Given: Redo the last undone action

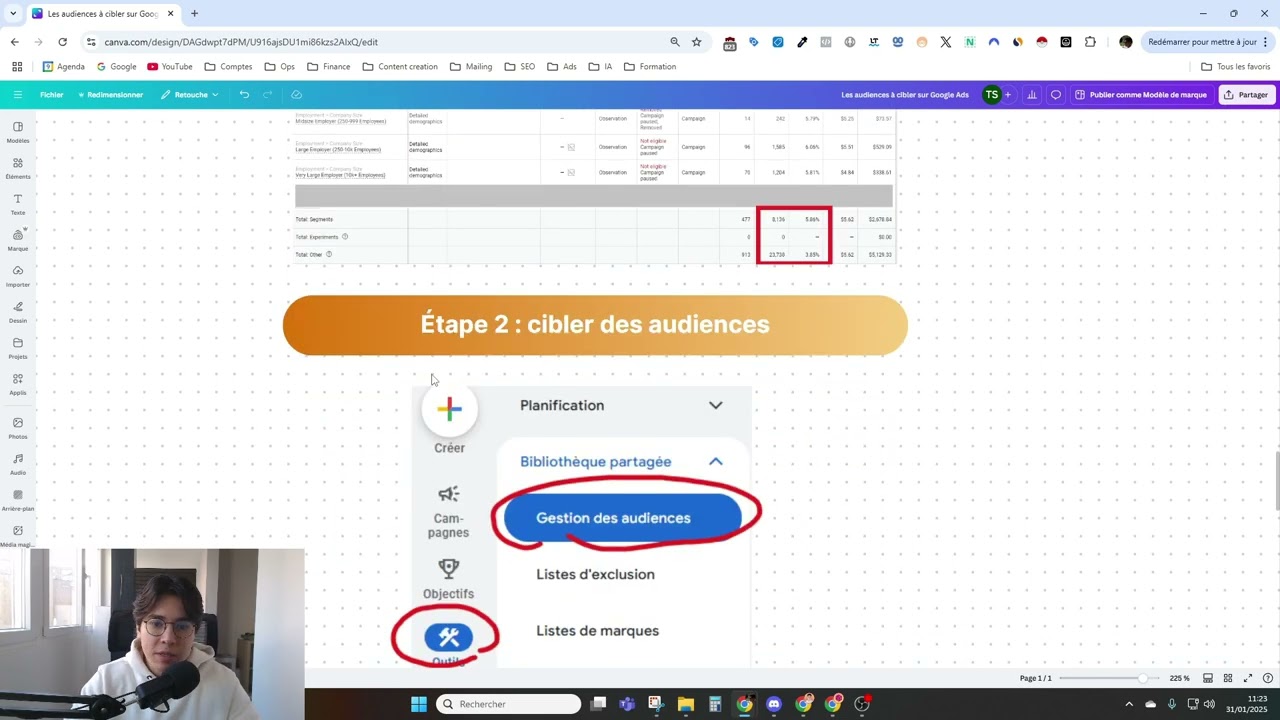Looking at the screenshot, I should tap(267, 95).
